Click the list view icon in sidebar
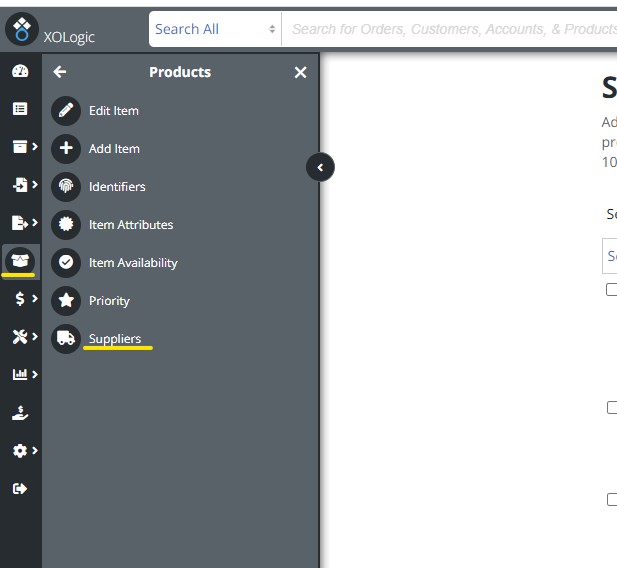This screenshot has width=617, height=568. click(20, 109)
